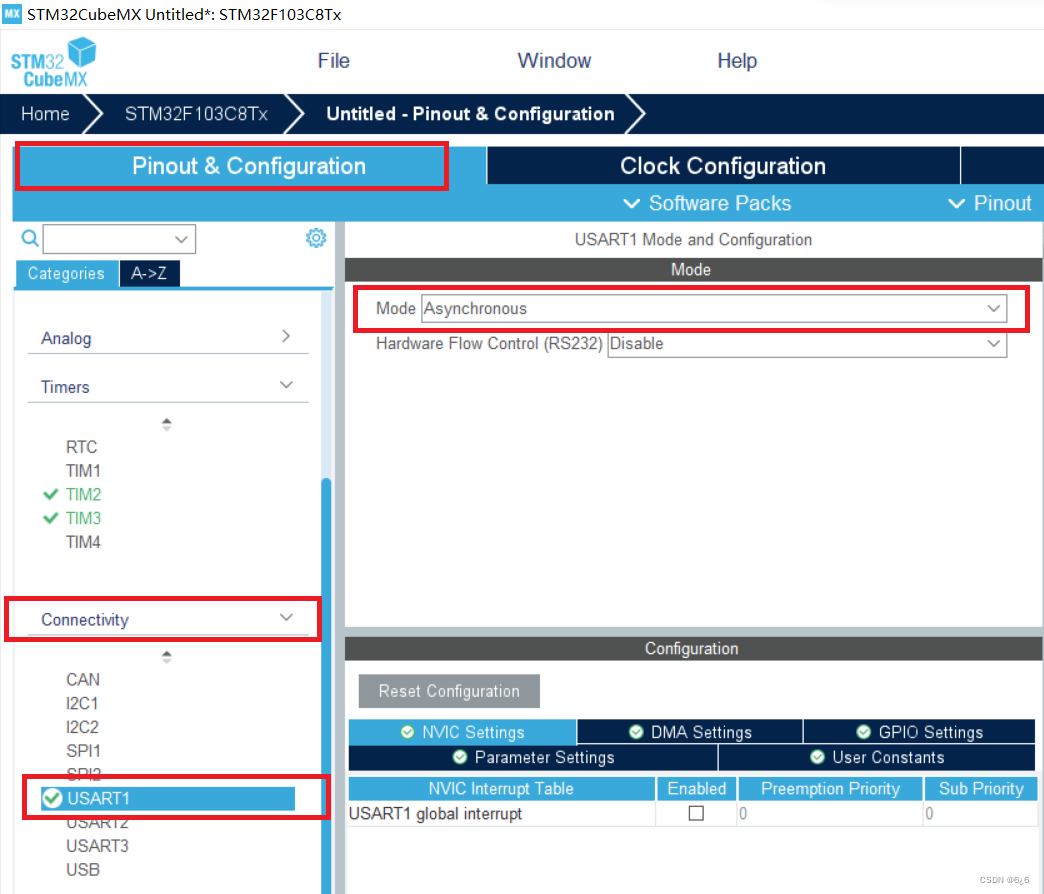Open the Window menu
Viewport: 1044px width, 894px height.
coord(554,61)
